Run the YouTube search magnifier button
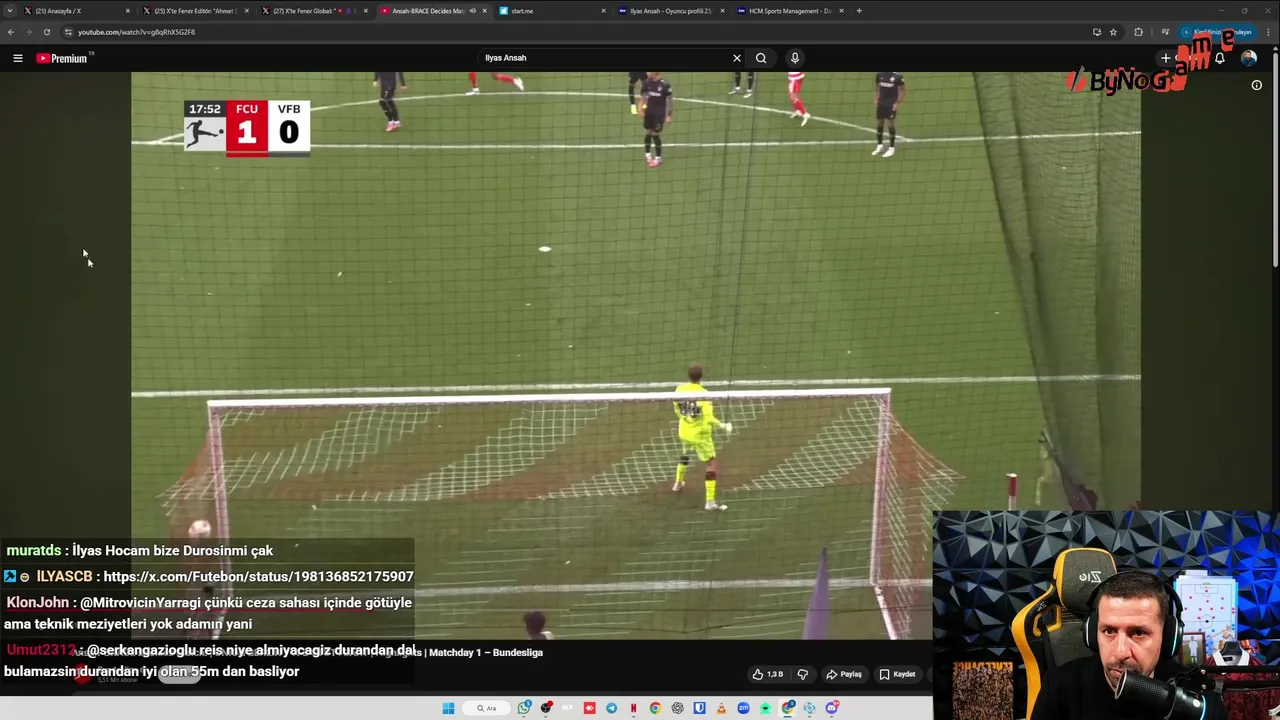Viewport: 1280px width, 720px height. tap(761, 58)
